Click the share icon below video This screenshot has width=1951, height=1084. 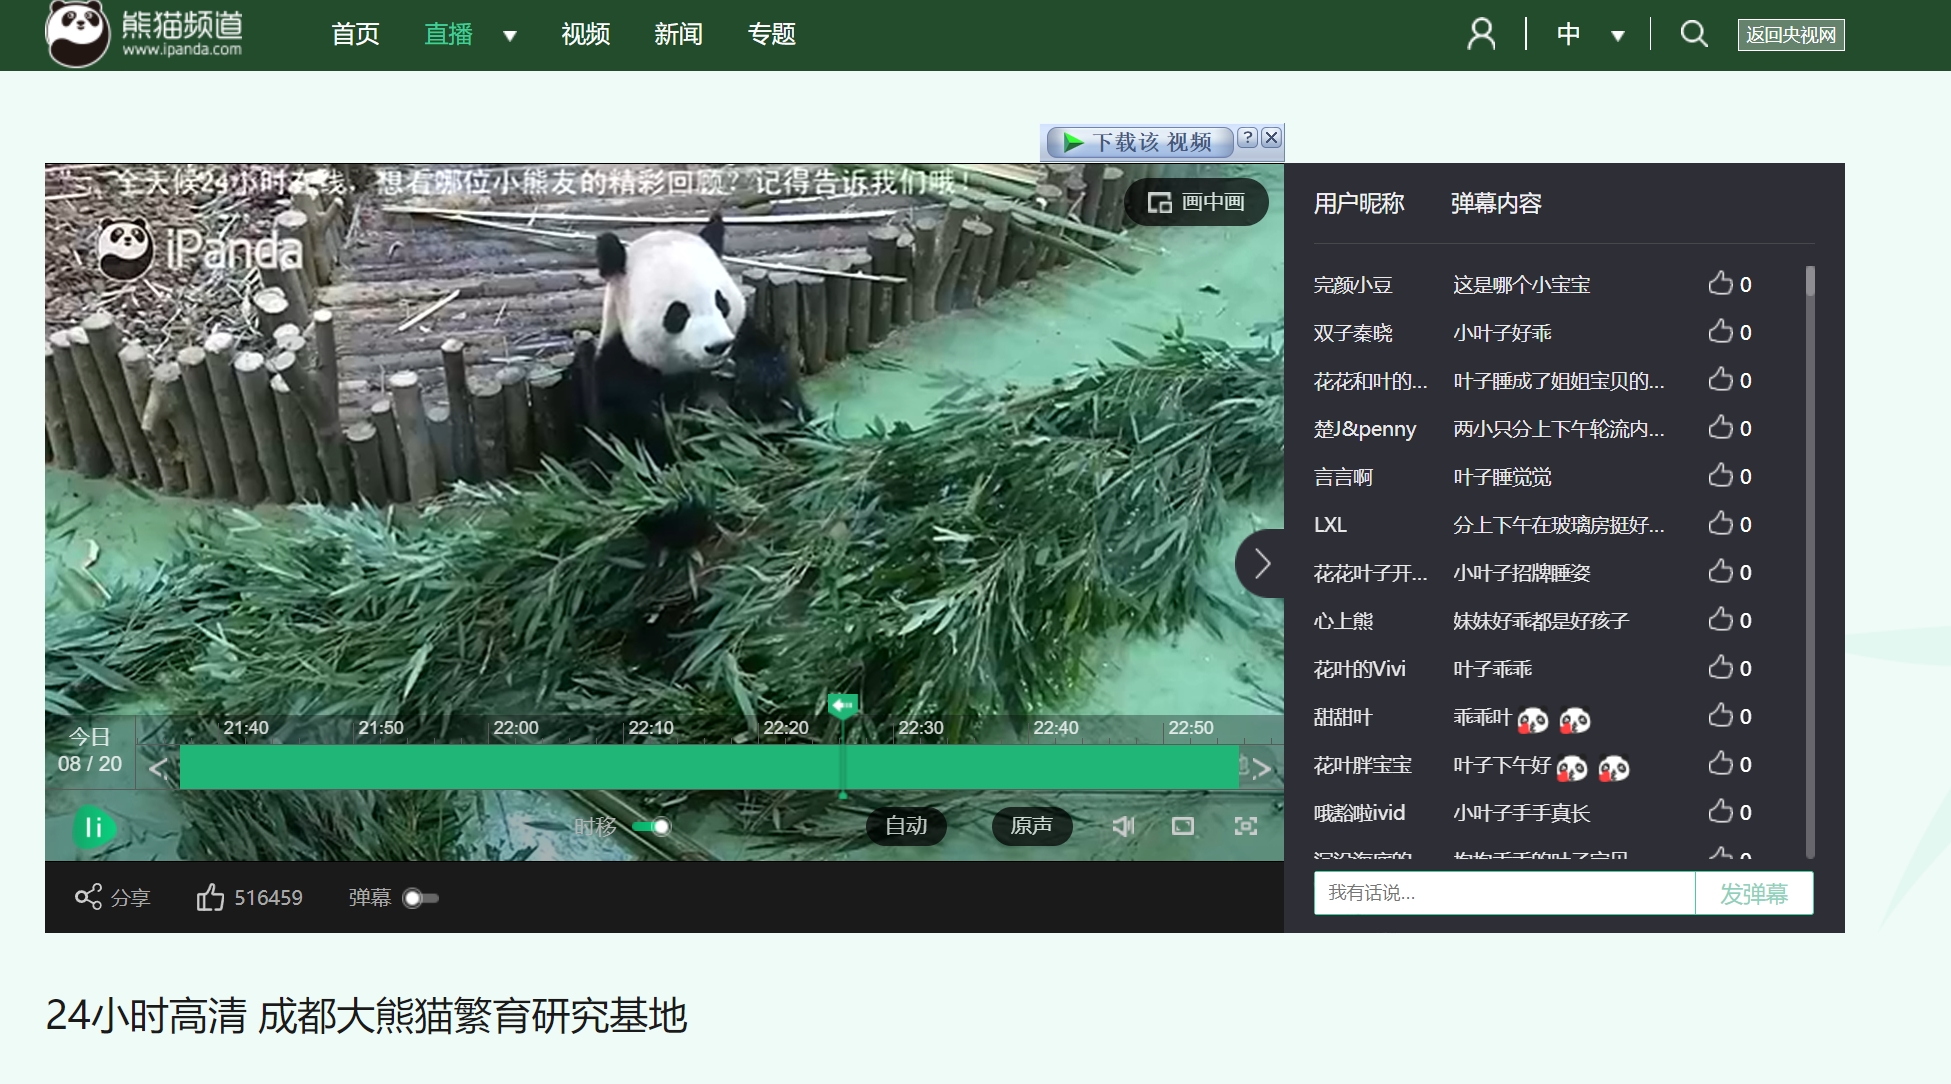[x=89, y=897]
